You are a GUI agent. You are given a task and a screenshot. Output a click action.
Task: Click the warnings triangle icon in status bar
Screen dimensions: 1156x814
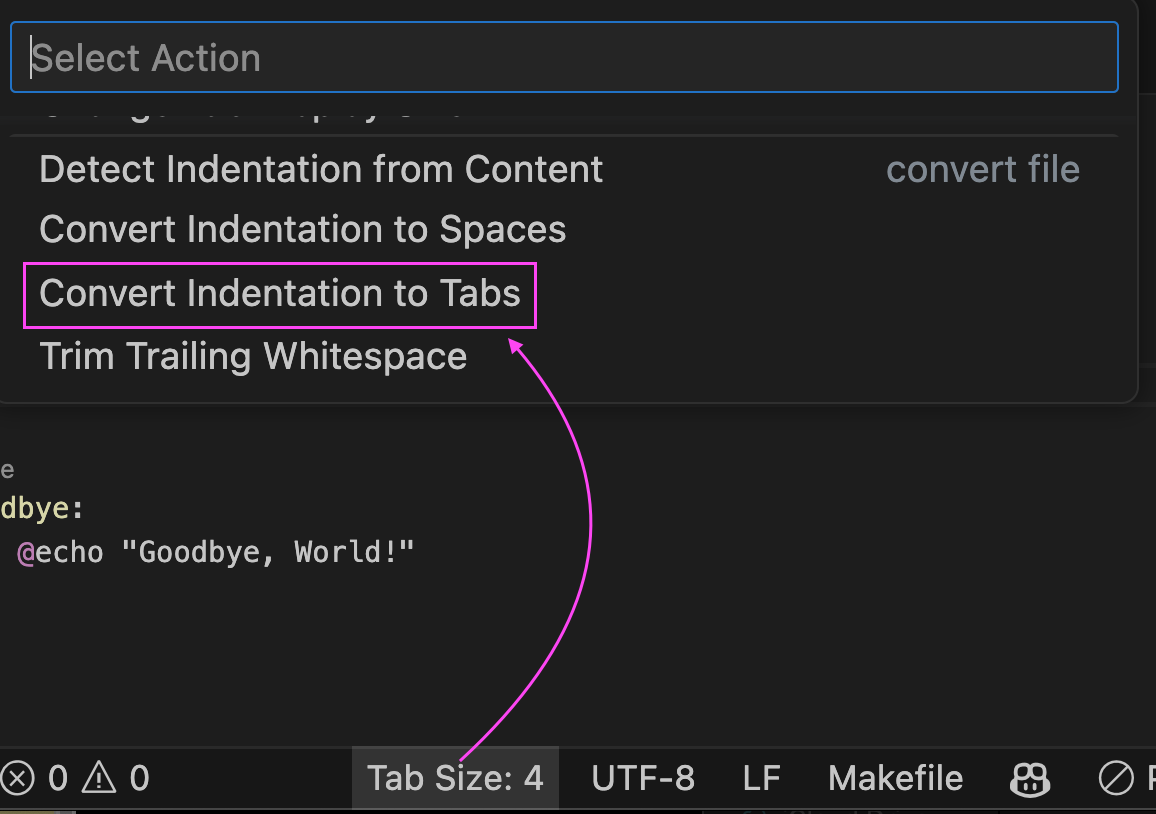[x=99, y=778]
